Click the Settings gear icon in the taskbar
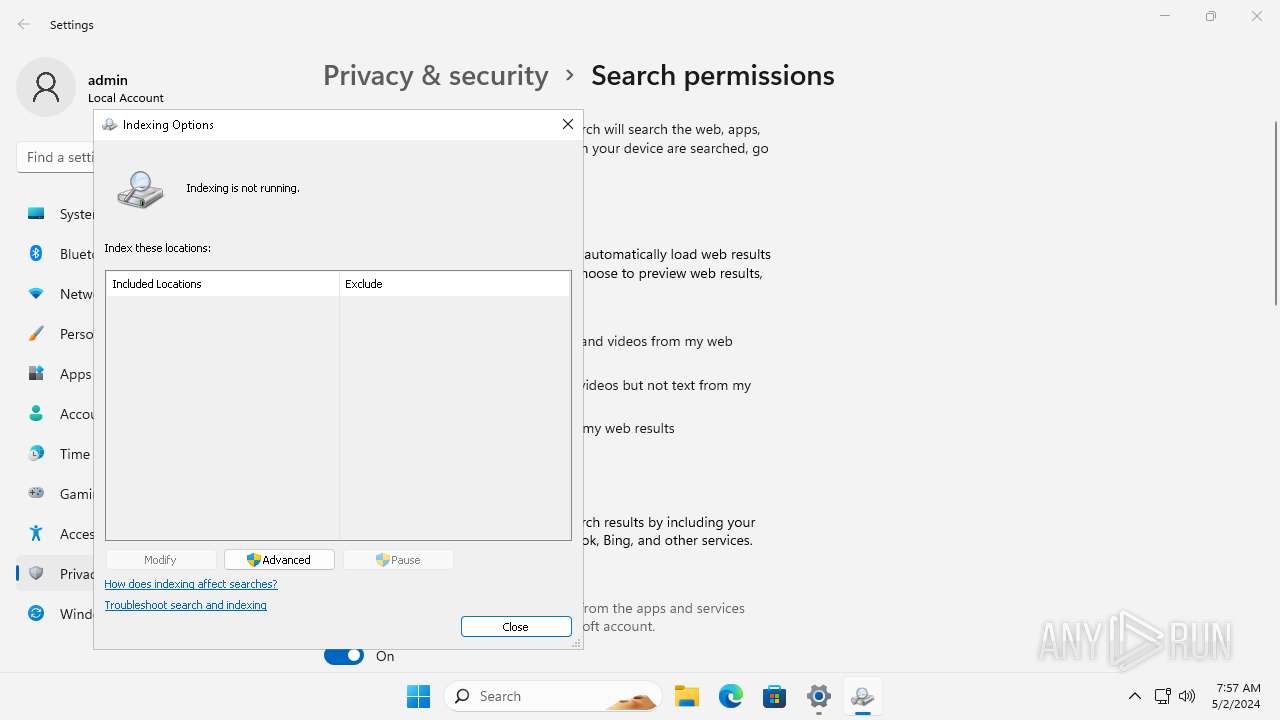The image size is (1280, 720). [x=818, y=696]
